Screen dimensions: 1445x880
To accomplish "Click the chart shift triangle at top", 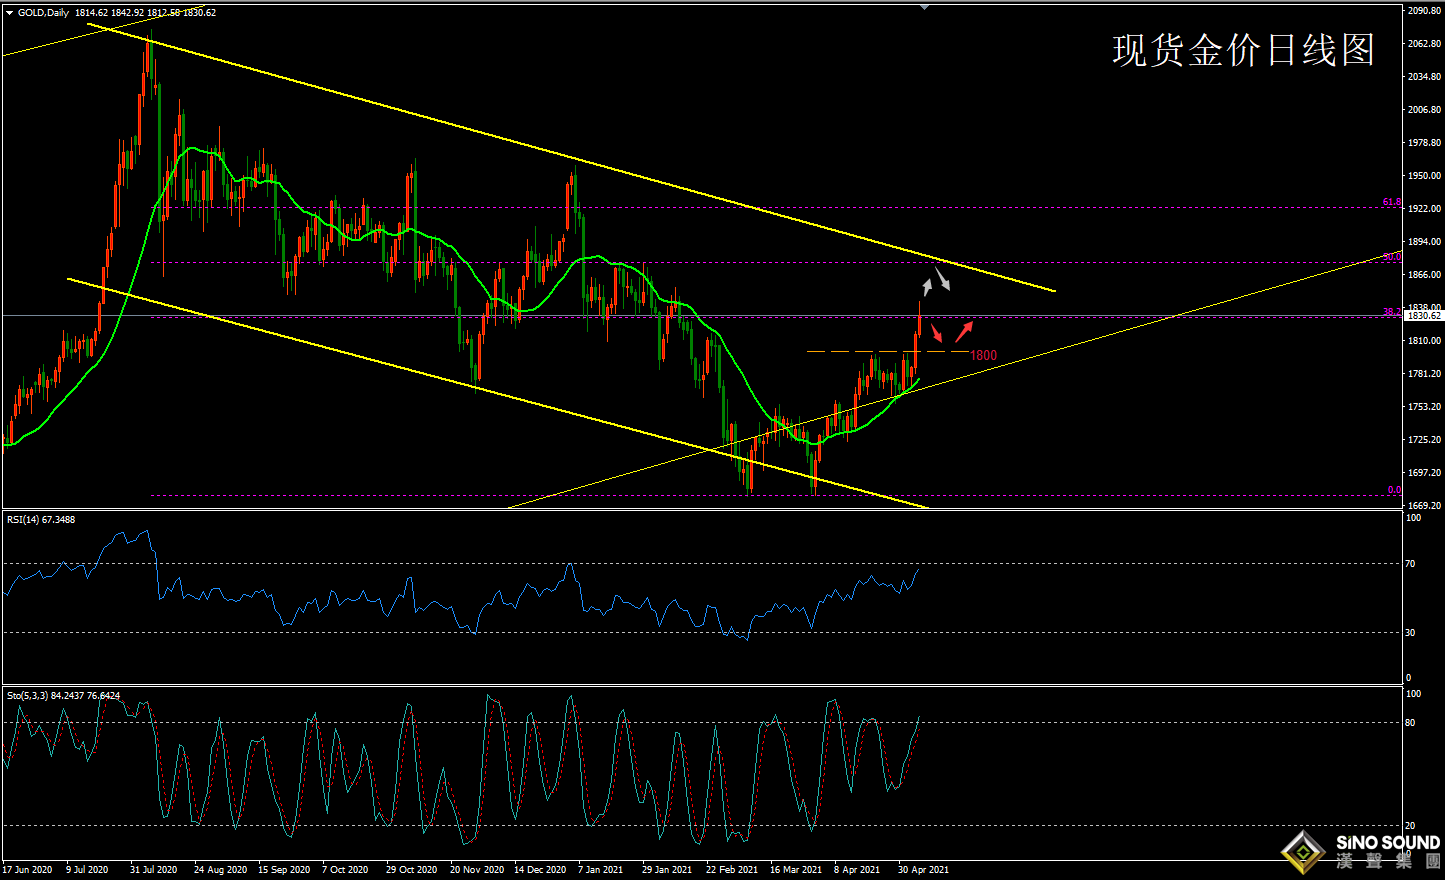I will (x=925, y=6).
